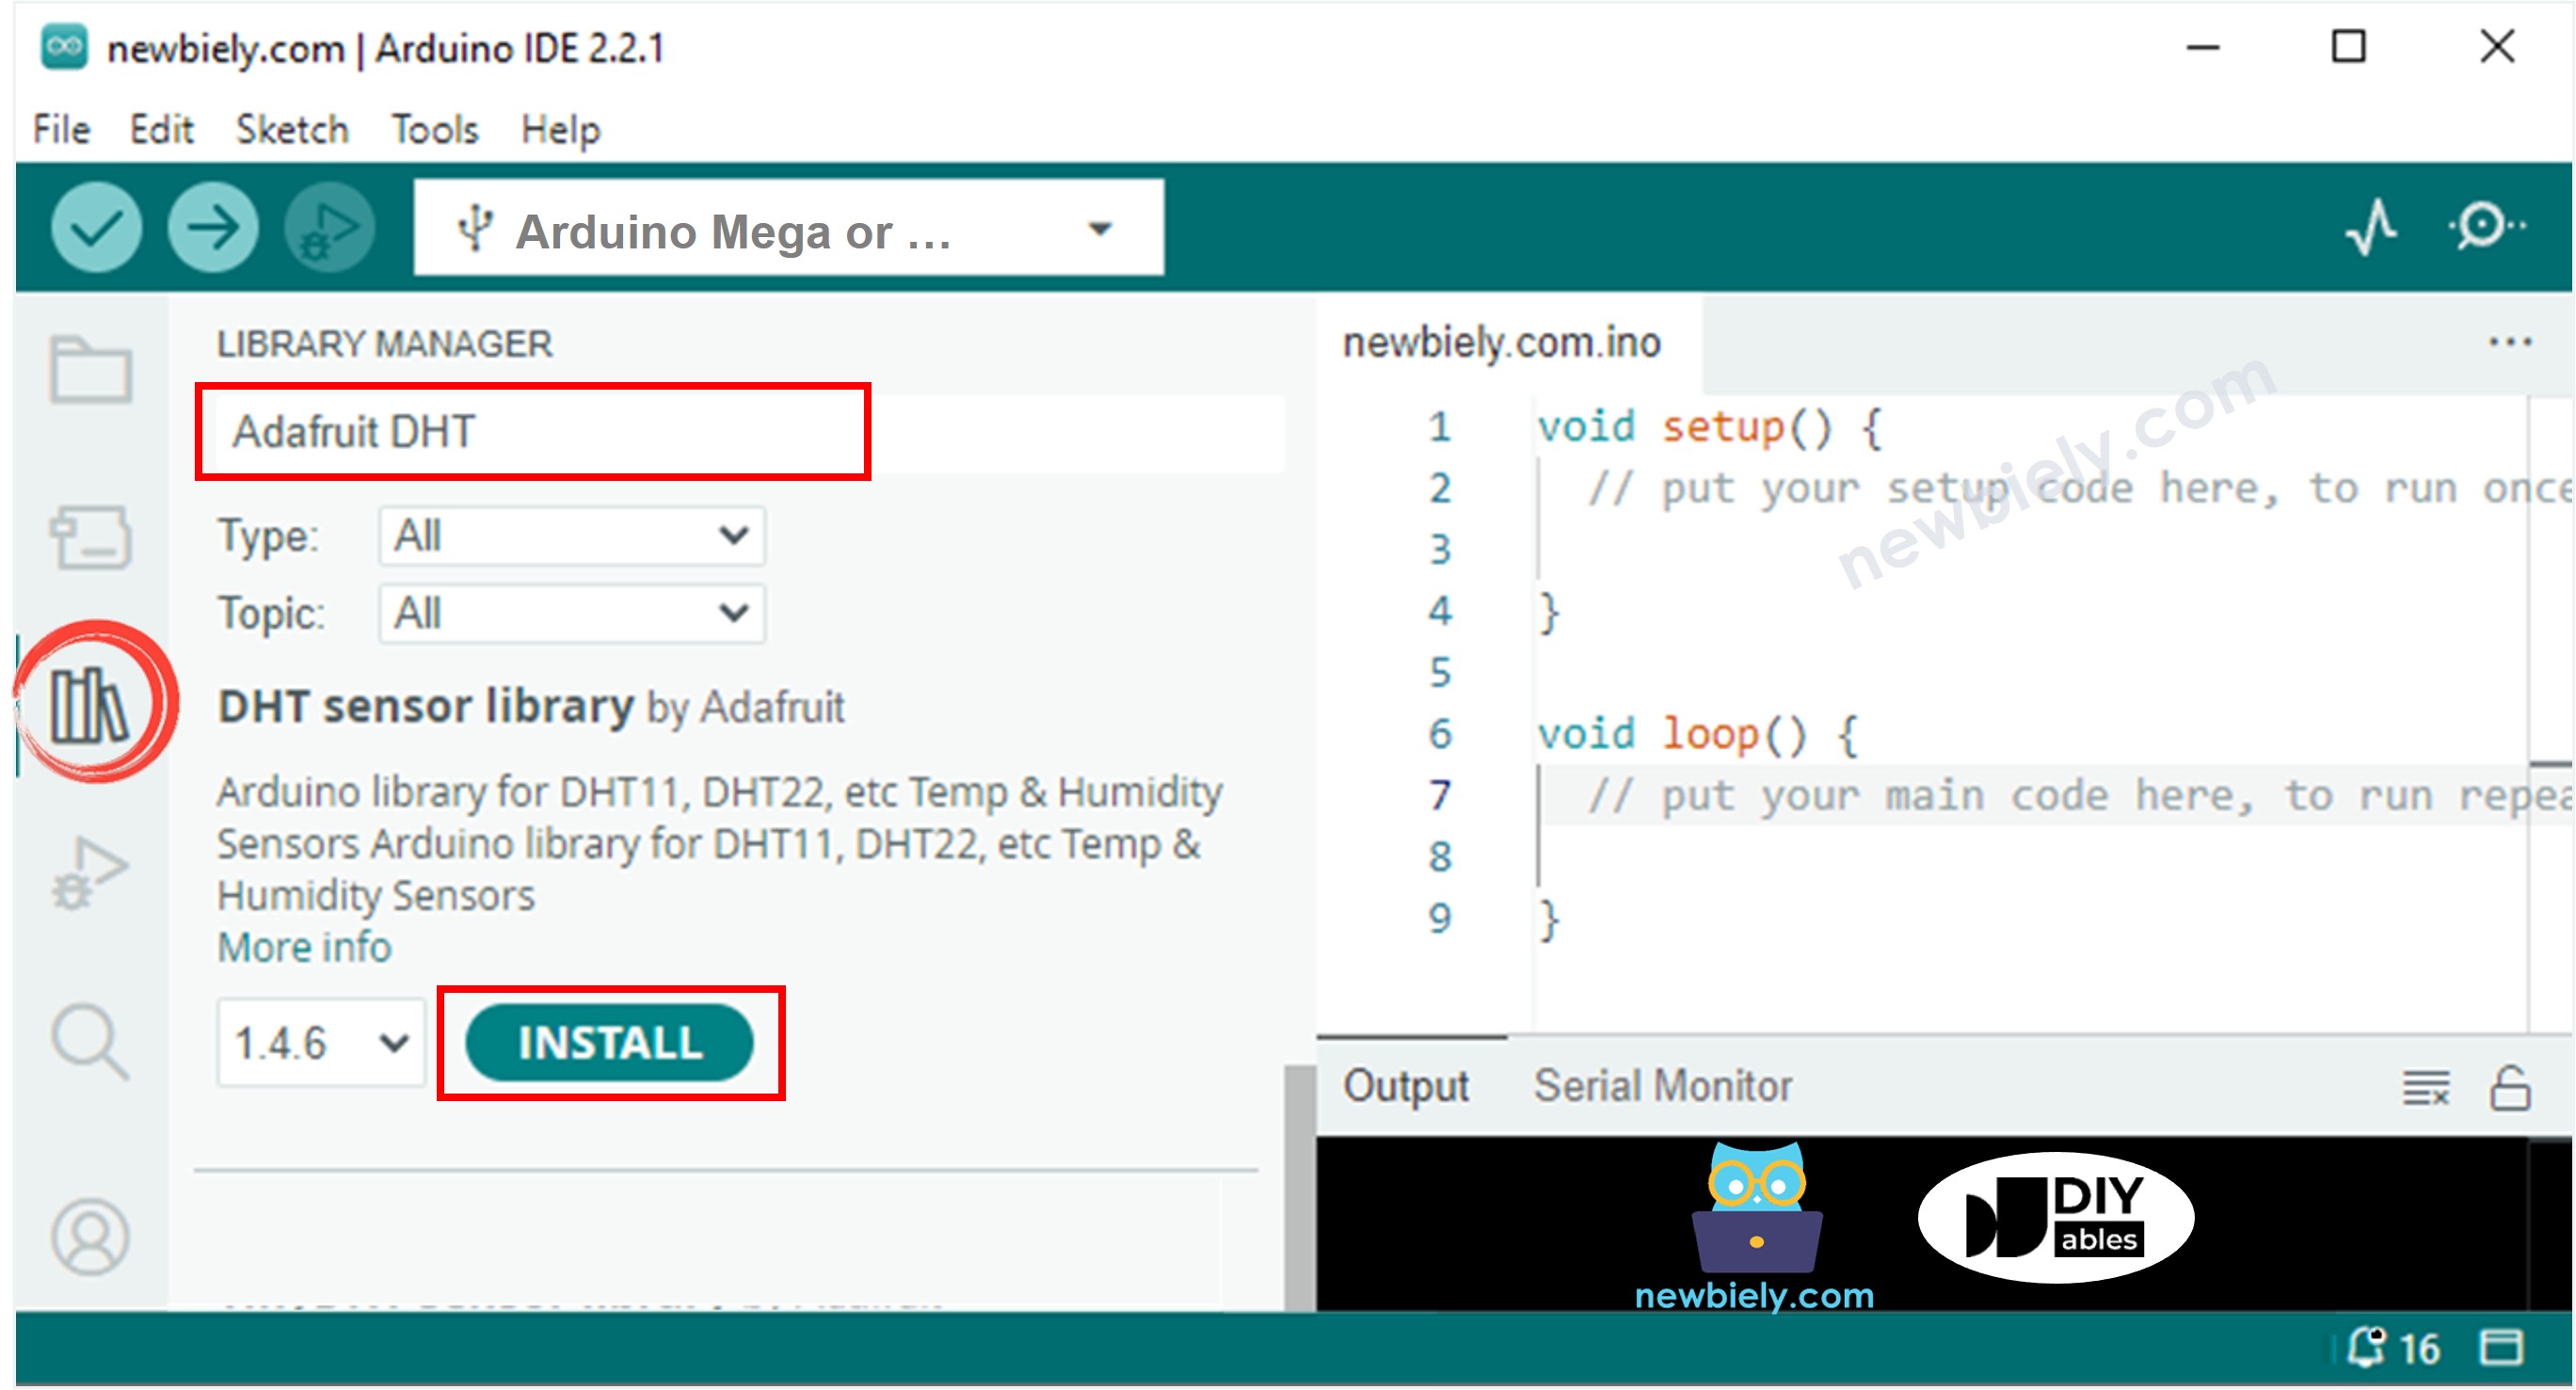The height and width of the screenshot is (1390, 2576).
Task: Click INSTALL for the DHT sensor library
Action: click(x=610, y=1042)
